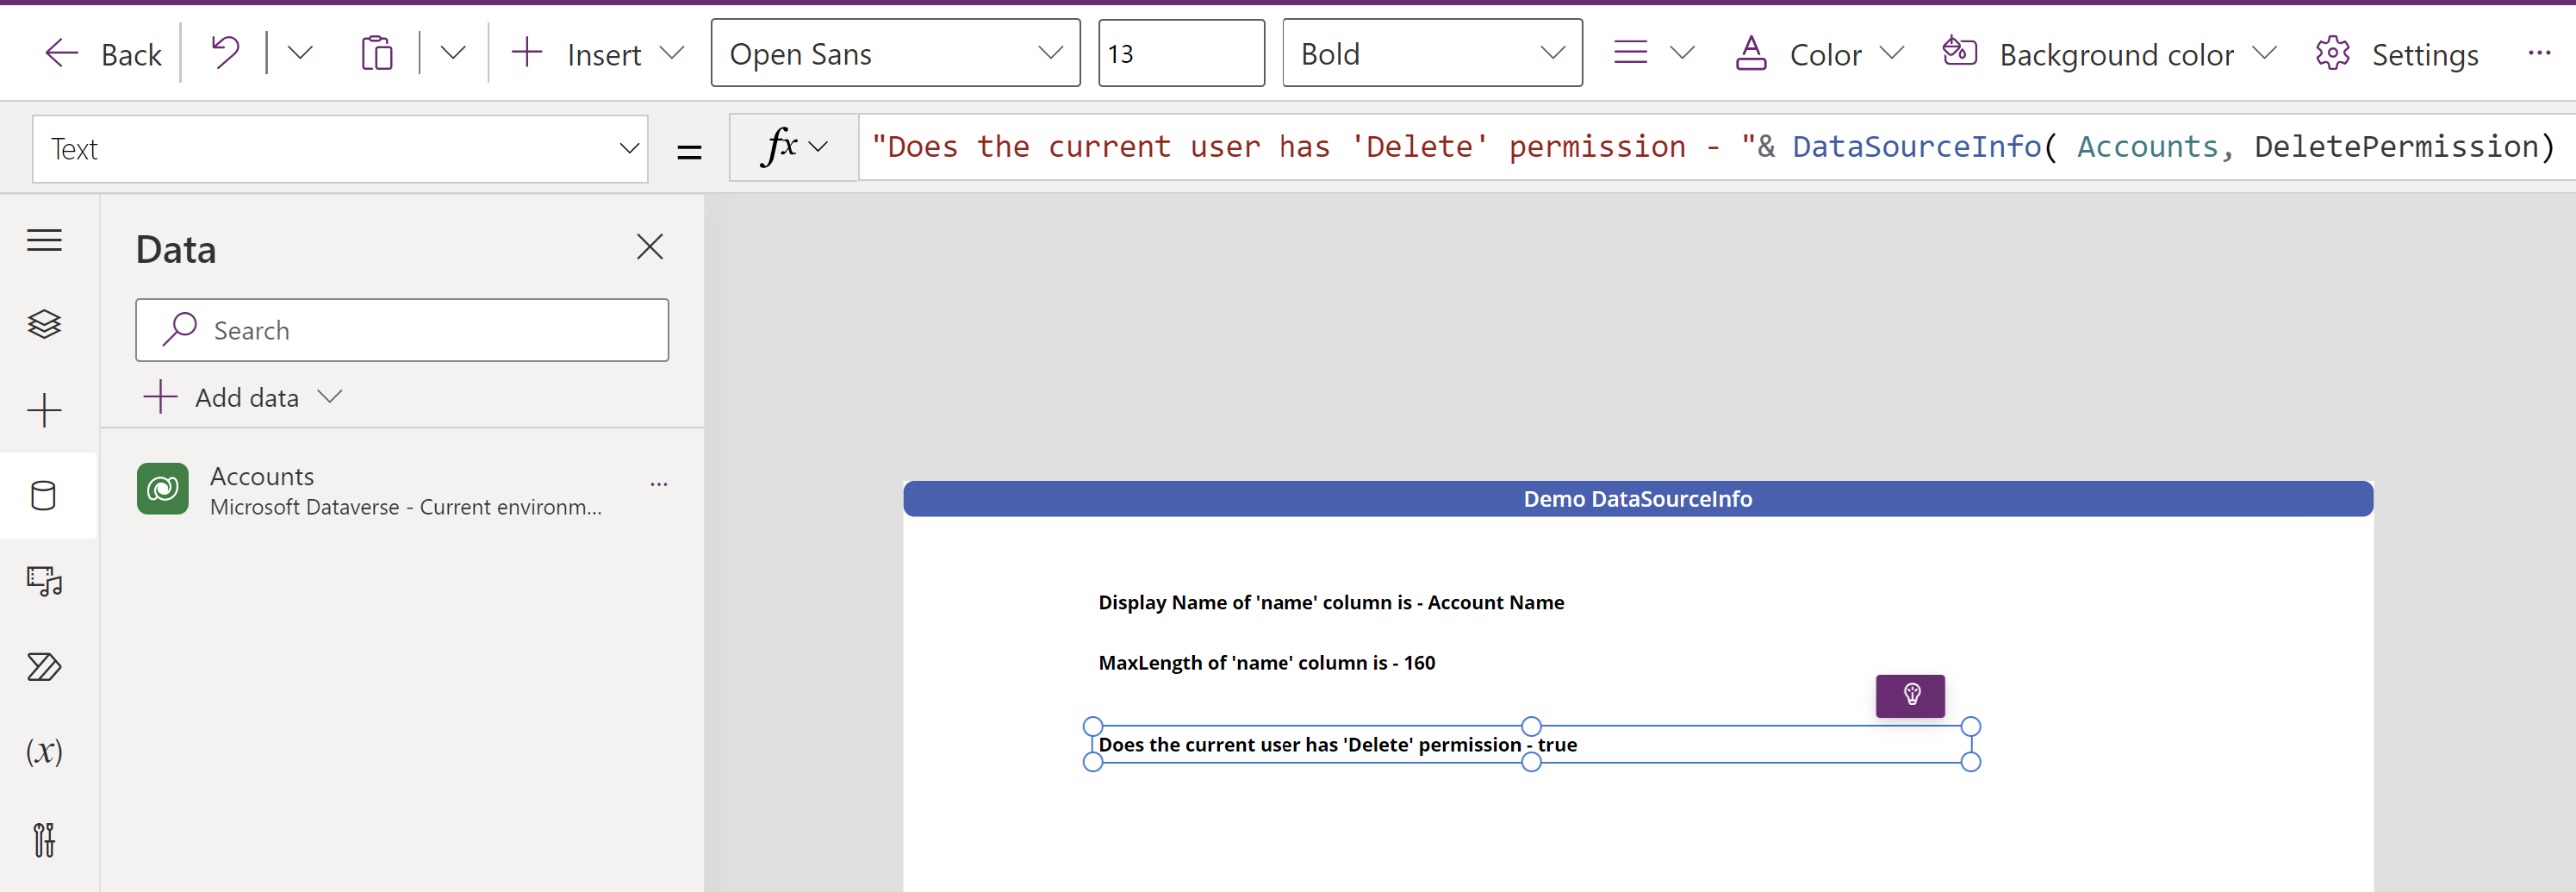Click the Undo arrow icon
Image resolution: width=2576 pixels, height=892 pixels.
[225, 53]
